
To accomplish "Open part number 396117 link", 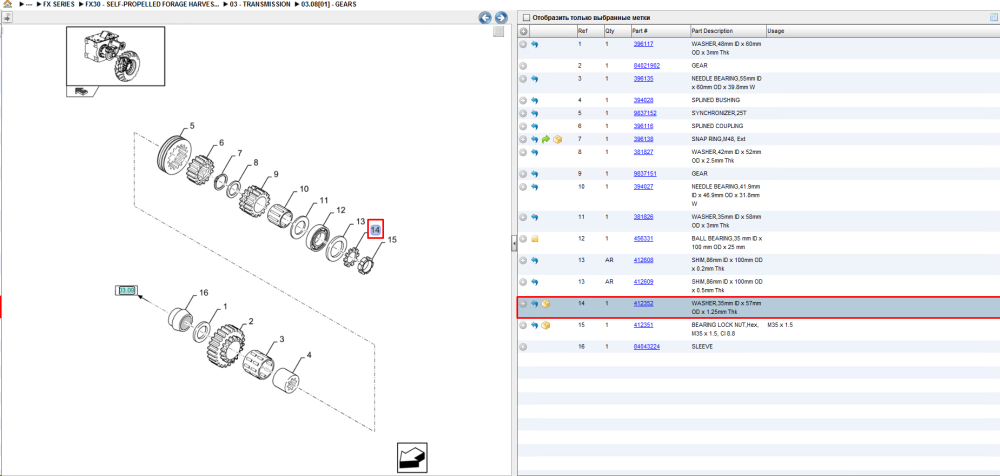I will [x=643, y=44].
